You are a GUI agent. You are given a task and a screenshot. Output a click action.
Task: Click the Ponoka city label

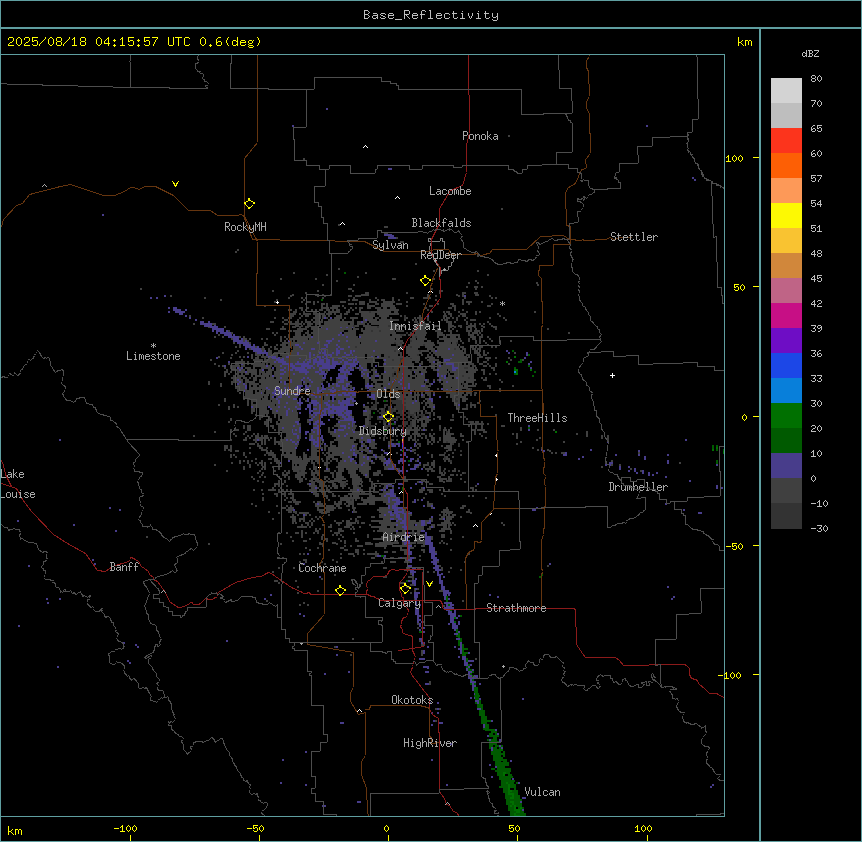tap(480, 136)
